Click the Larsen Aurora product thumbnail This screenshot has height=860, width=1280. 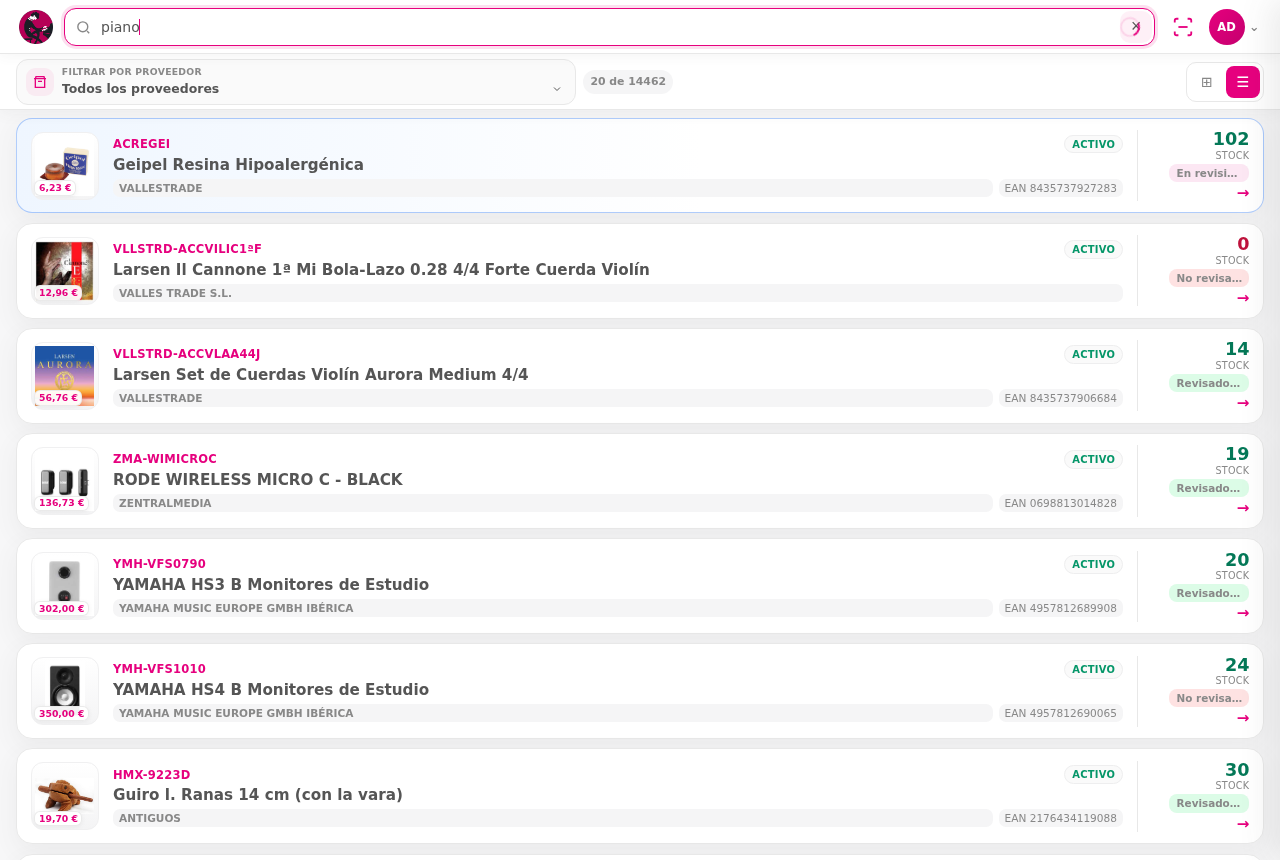click(x=65, y=375)
